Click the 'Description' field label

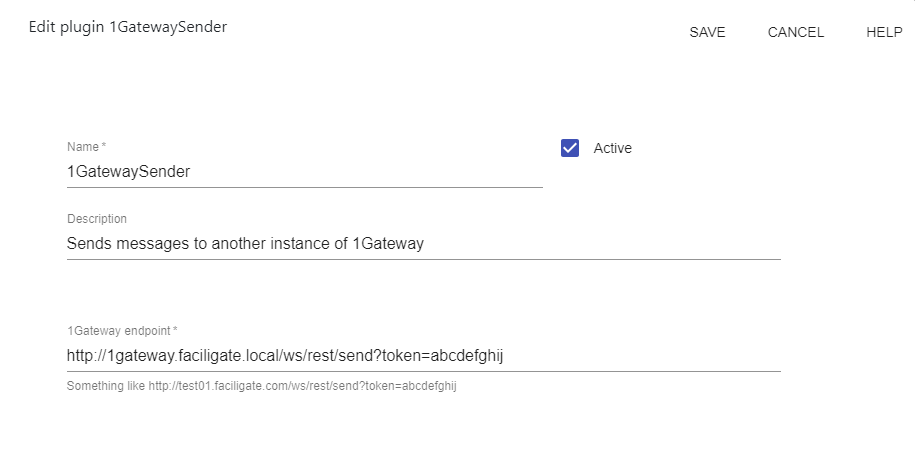(x=97, y=219)
